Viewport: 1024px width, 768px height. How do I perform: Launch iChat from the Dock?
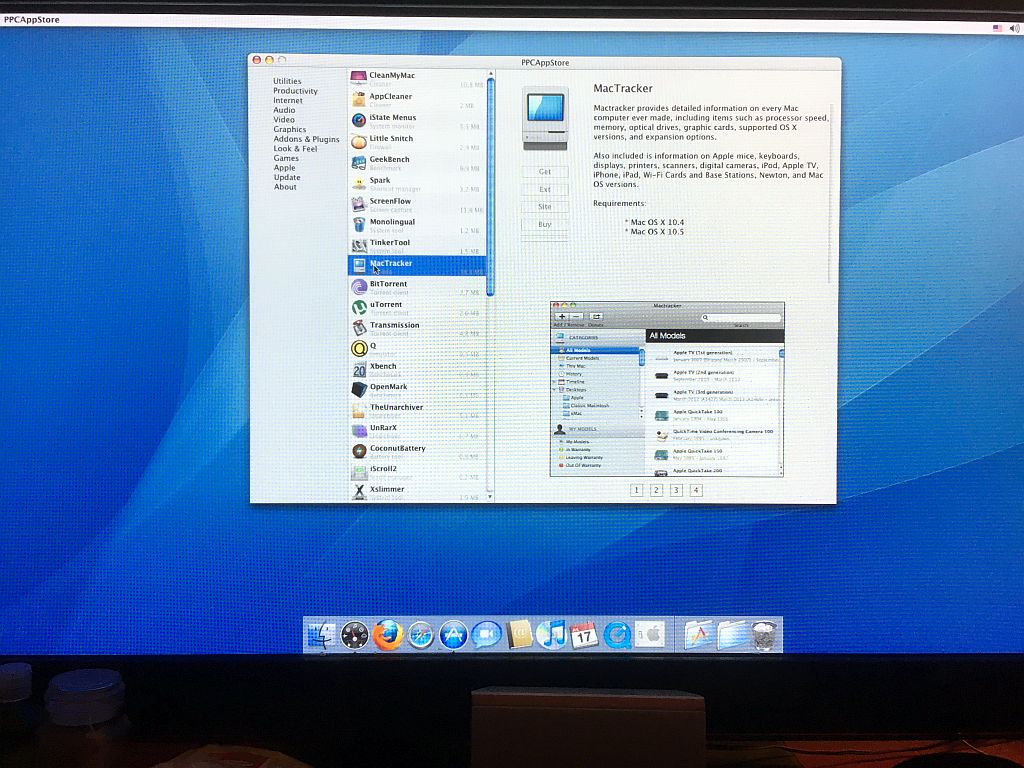[487, 635]
